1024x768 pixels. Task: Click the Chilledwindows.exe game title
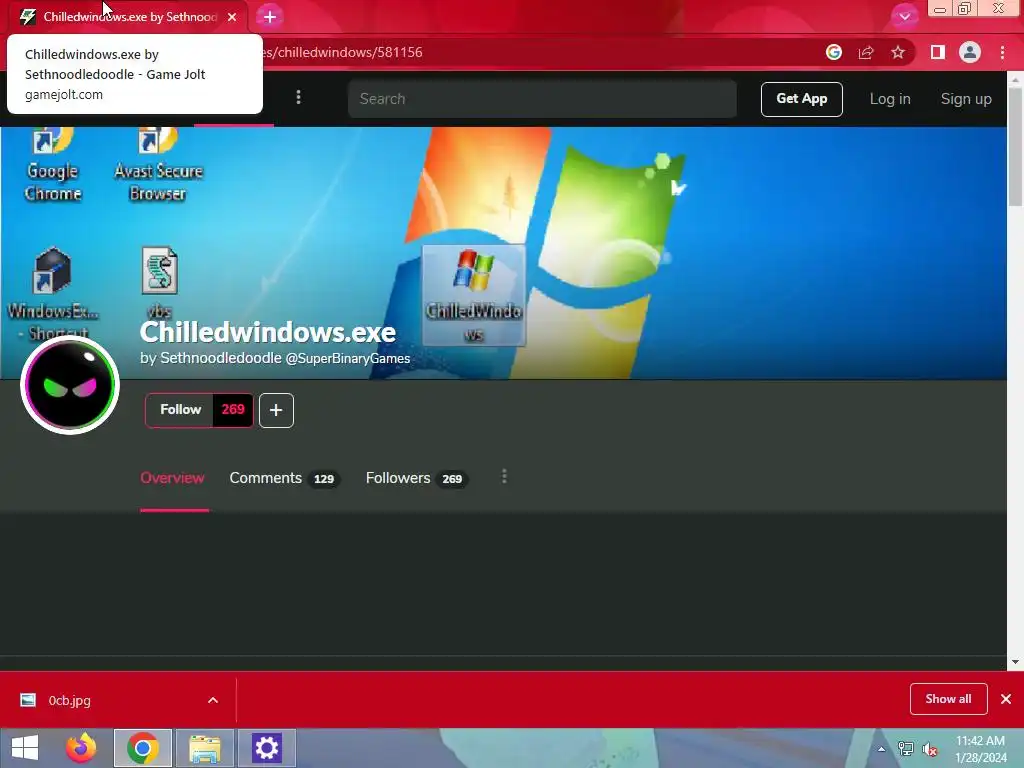click(x=268, y=332)
